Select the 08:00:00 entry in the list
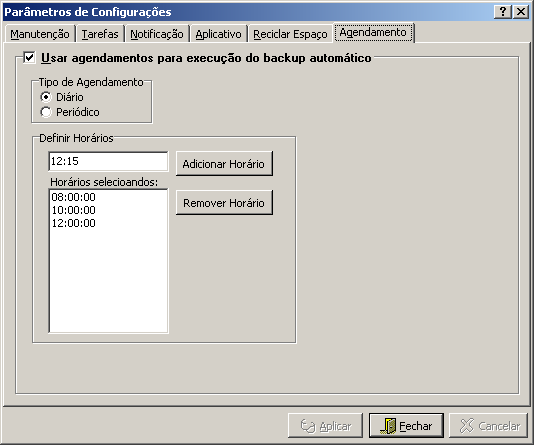The height and width of the screenshot is (445, 534). pos(108,197)
